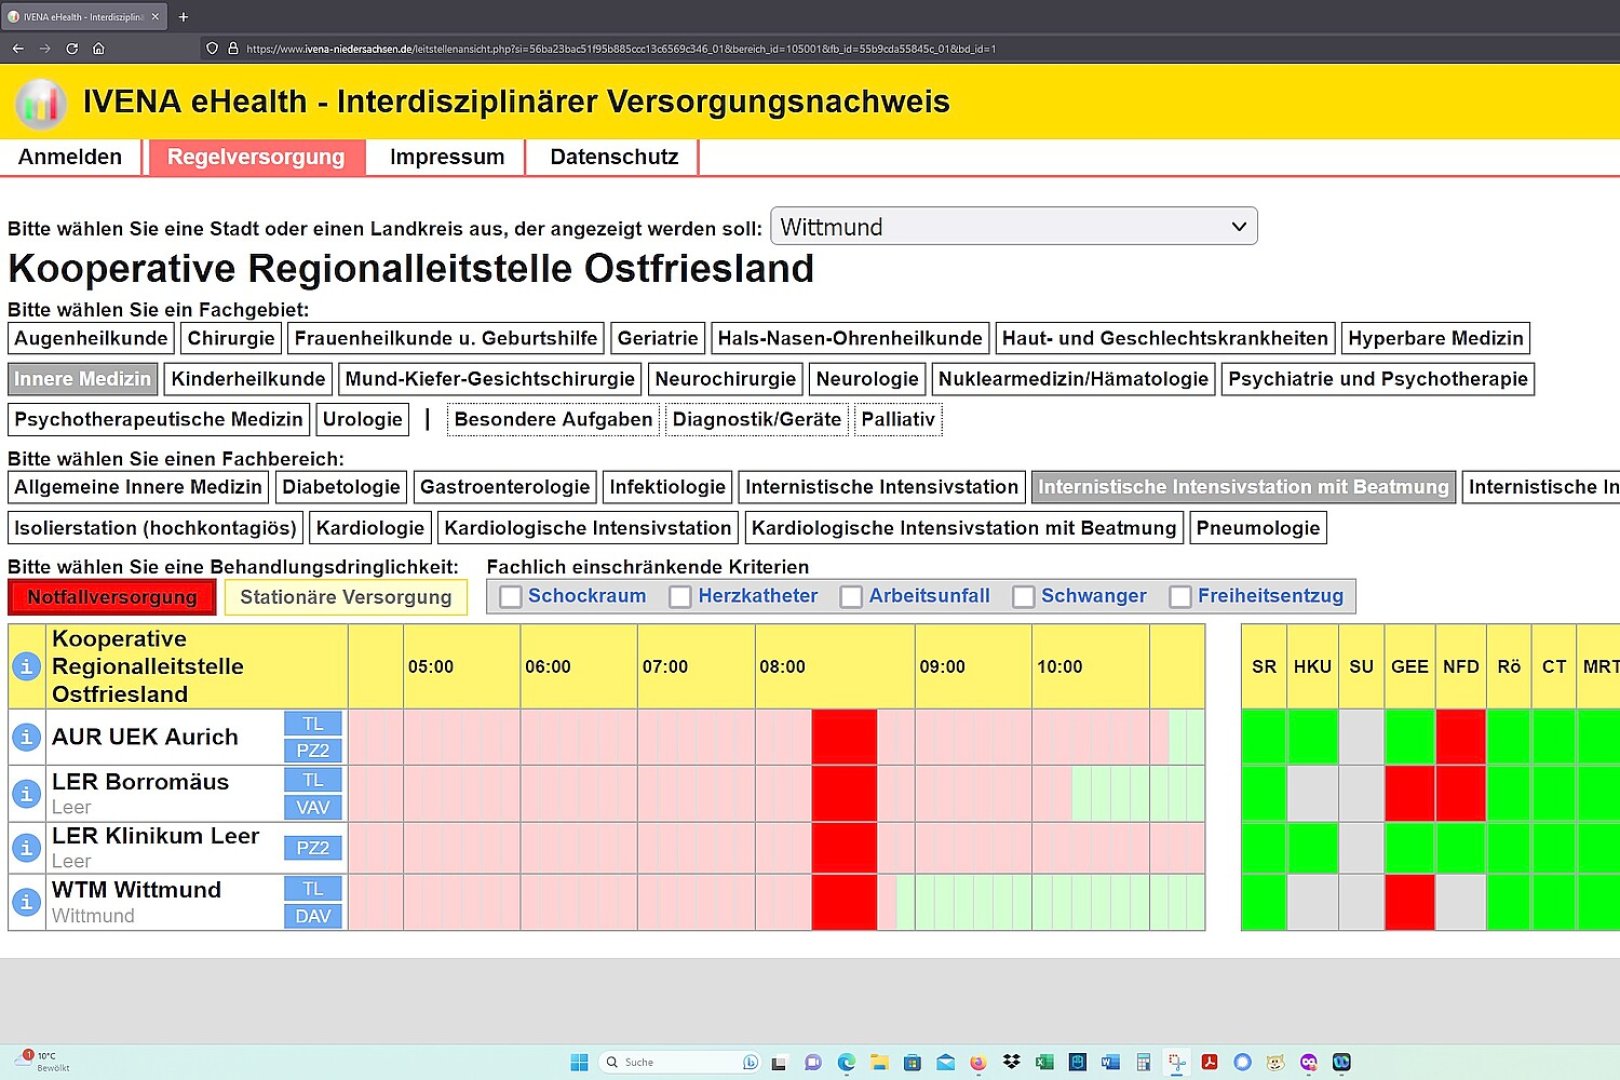Select Notfallversorgung urgency

tap(112, 597)
